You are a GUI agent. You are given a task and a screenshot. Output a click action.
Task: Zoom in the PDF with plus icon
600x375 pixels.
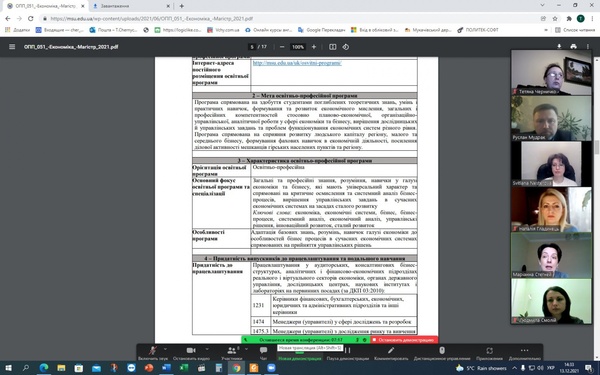click(314, 47)
